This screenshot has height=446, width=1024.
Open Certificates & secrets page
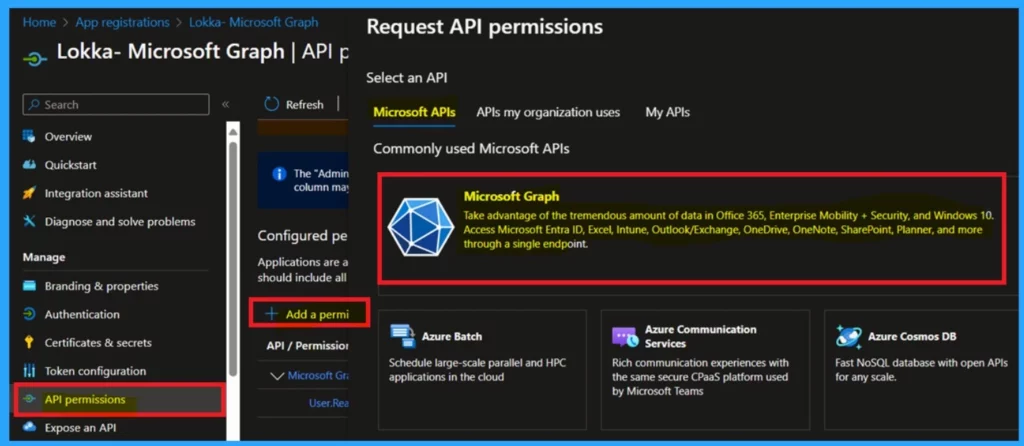pos(98,342)
